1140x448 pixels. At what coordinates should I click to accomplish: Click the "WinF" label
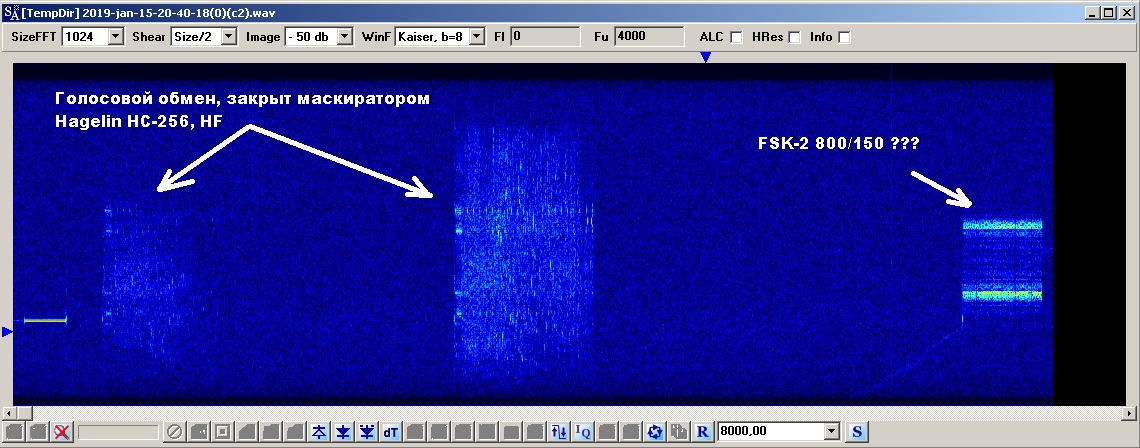click(377, 36)
